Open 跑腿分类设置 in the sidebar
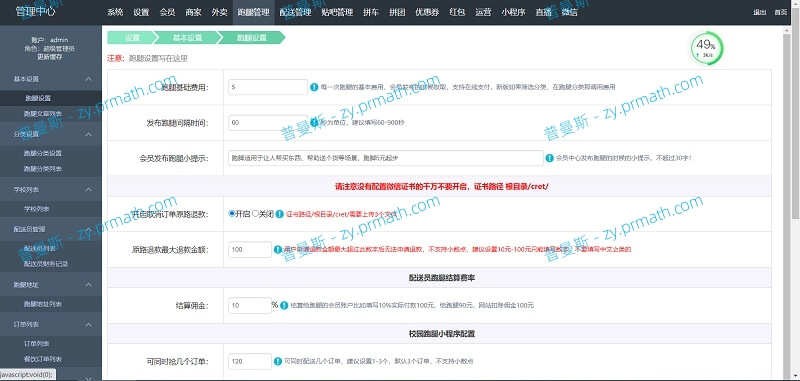This screenshot has height=381, width=800. 43,153
